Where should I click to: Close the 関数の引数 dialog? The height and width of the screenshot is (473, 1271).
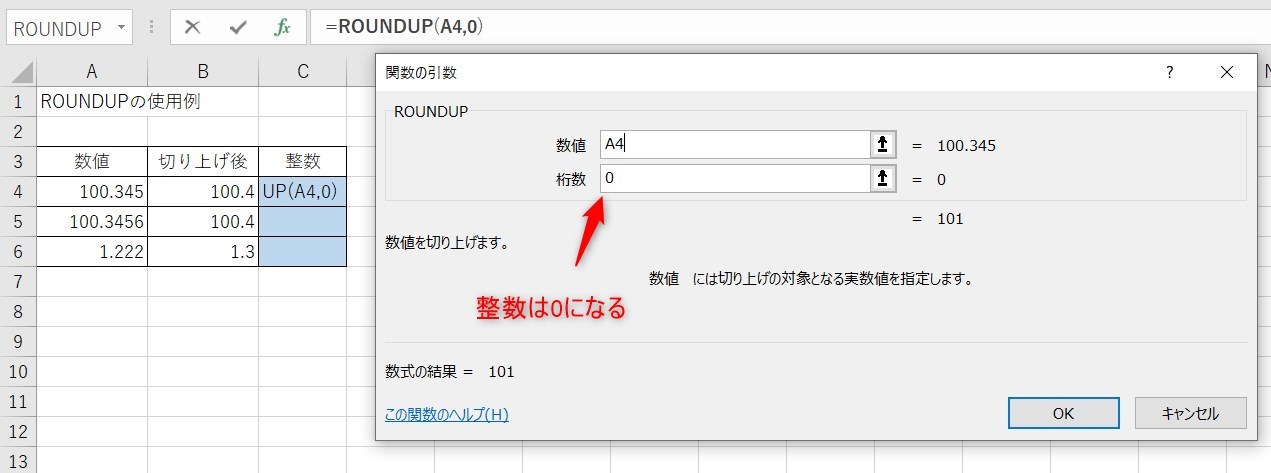[x=1227, y=72]
